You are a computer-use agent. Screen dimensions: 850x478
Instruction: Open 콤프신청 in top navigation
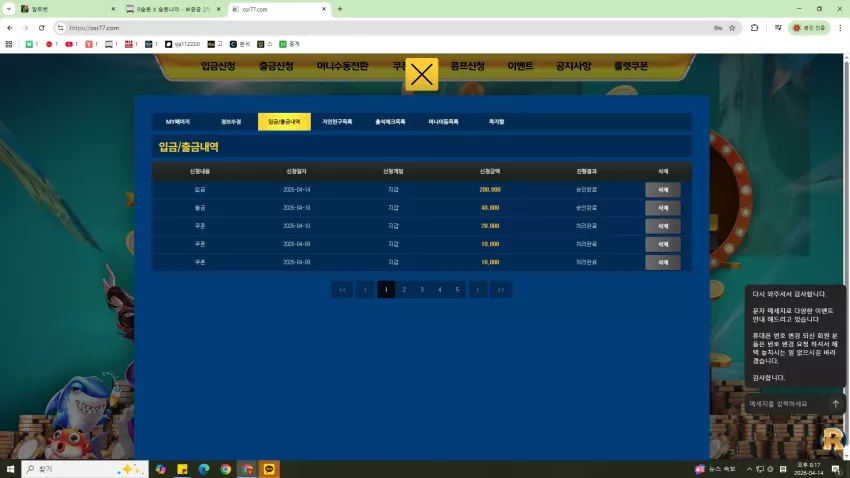click(x=467, y=66)
